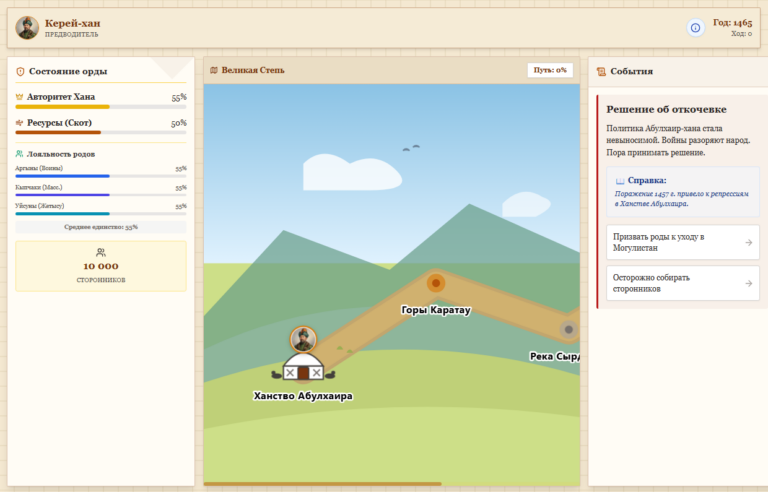Viewport: 768px width, 492px height.
Task: Click the people icon beside Лояльность родов
Action: 19,154
